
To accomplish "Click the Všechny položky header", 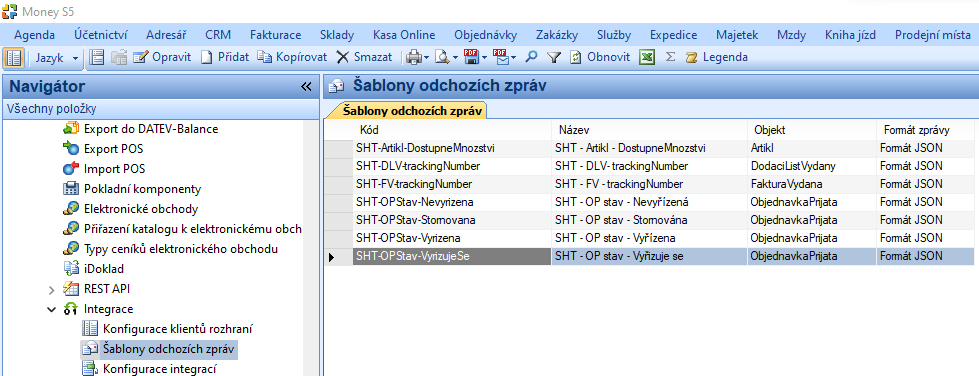I will pos(161,109).
